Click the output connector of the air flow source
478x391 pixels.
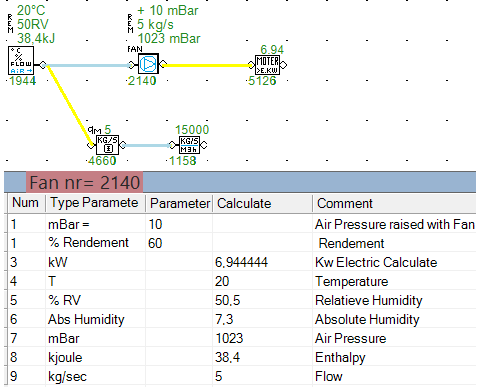(43, 65)
